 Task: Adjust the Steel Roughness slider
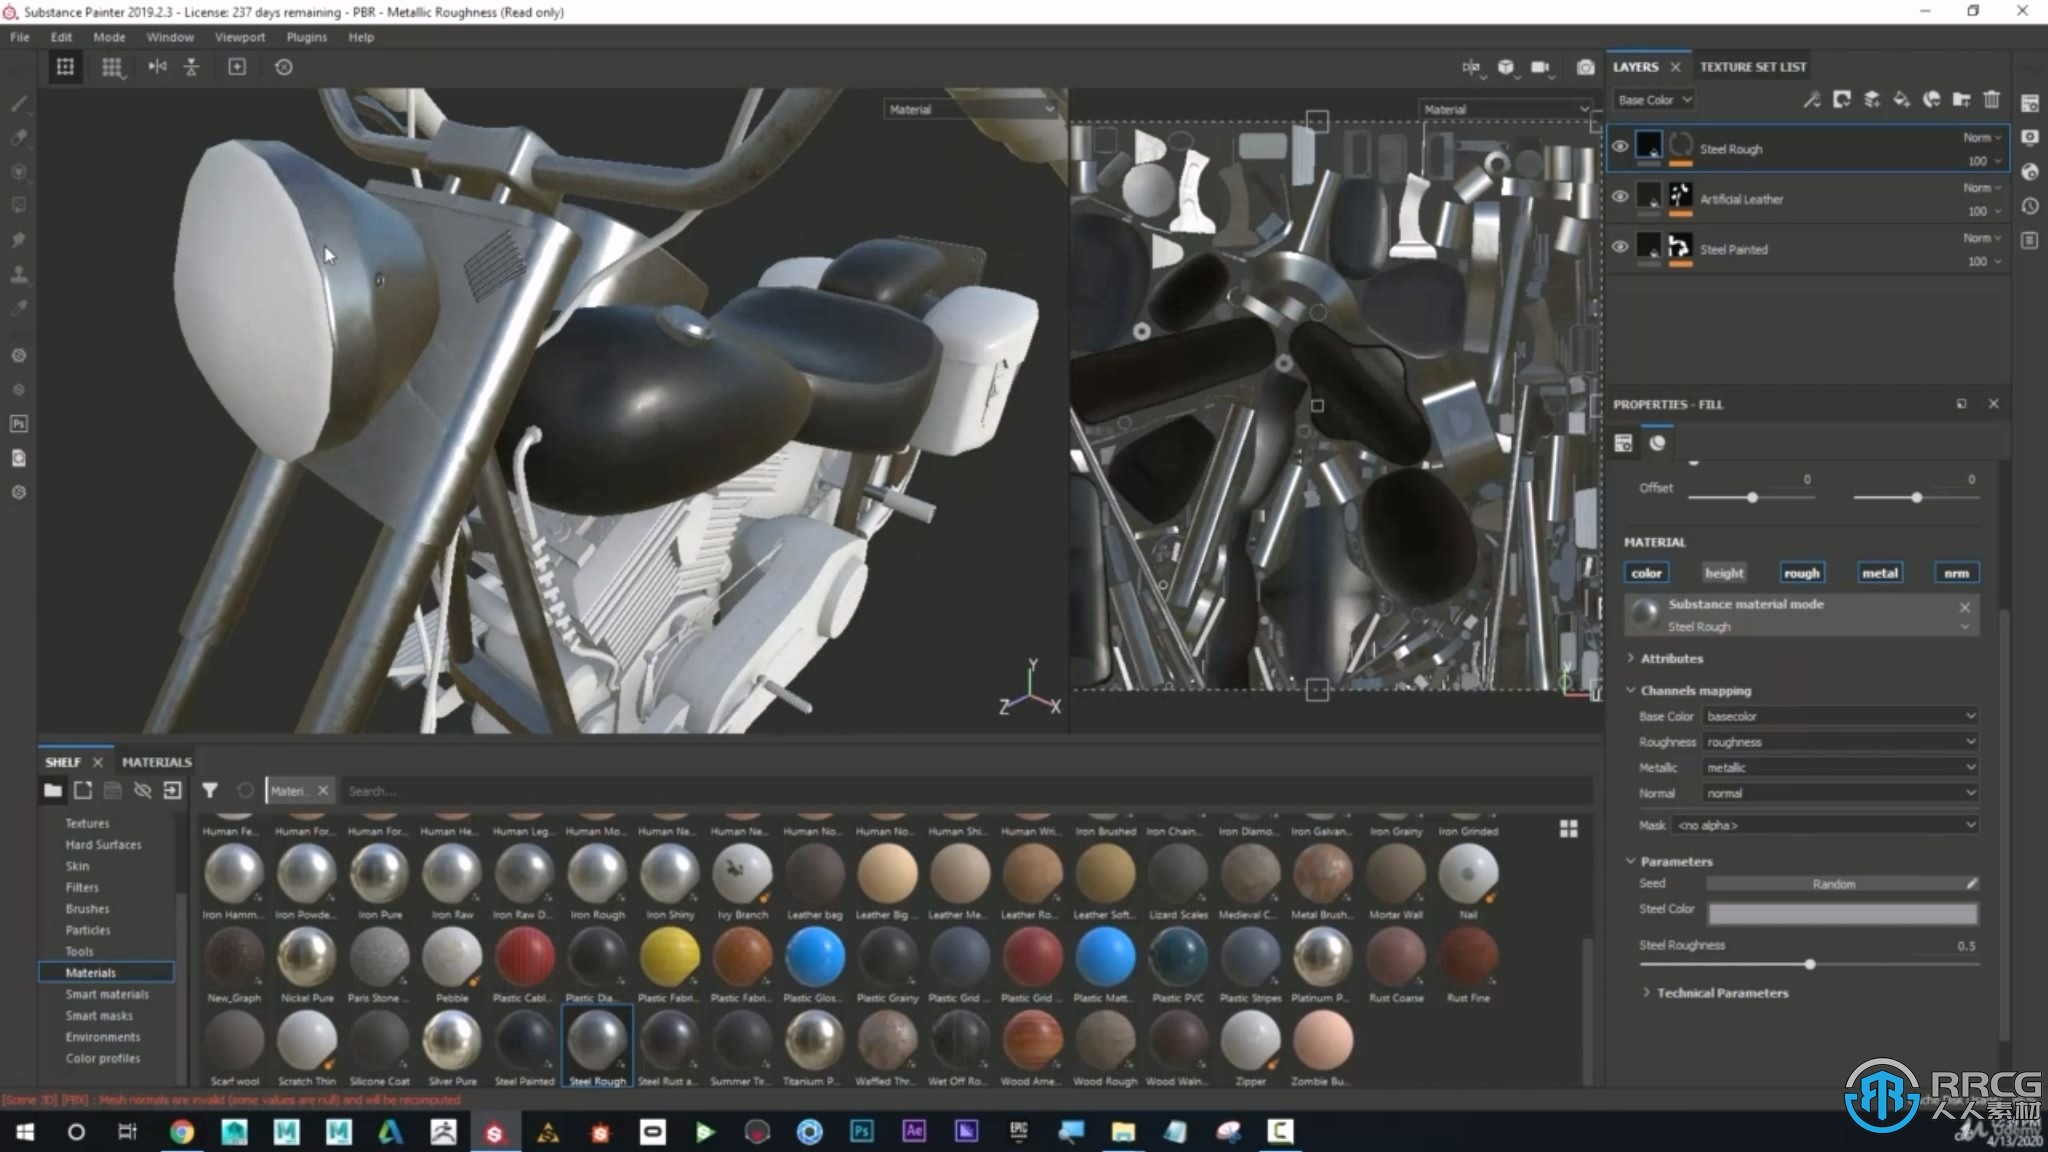pyautogui.click(x=1809, y=964)
